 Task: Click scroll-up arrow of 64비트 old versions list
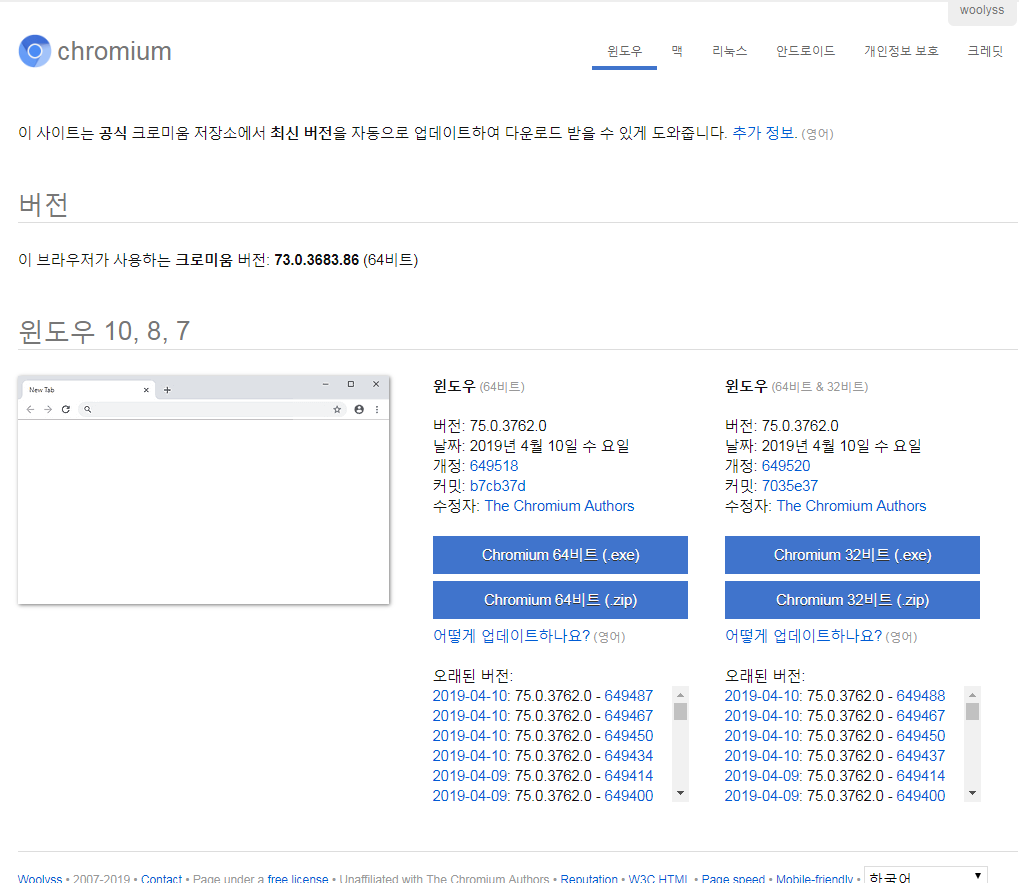tap(680, 695)
